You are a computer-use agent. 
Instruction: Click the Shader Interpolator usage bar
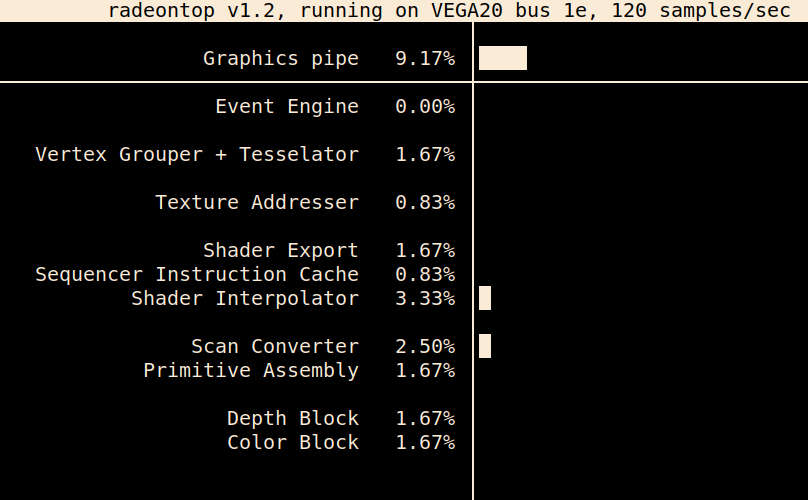click(485, 298)
